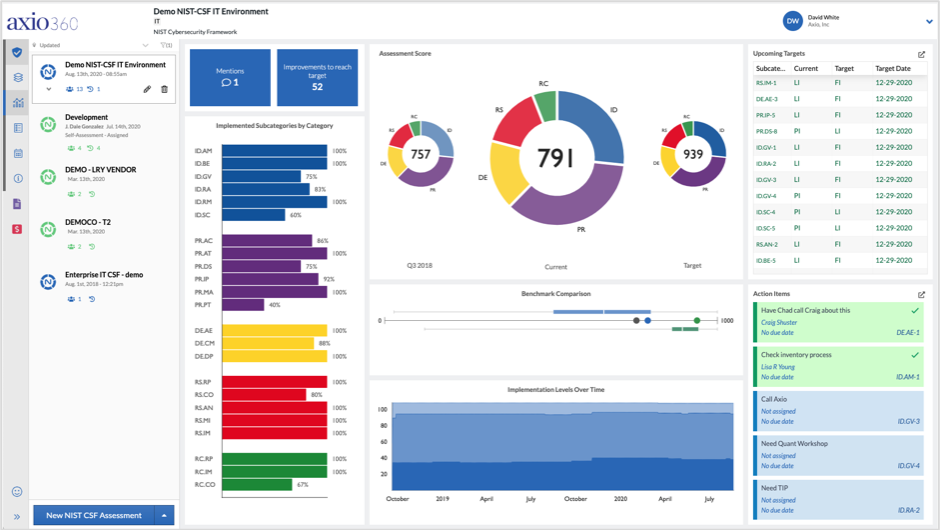Open the Call Axio action item

pos(838,410)
